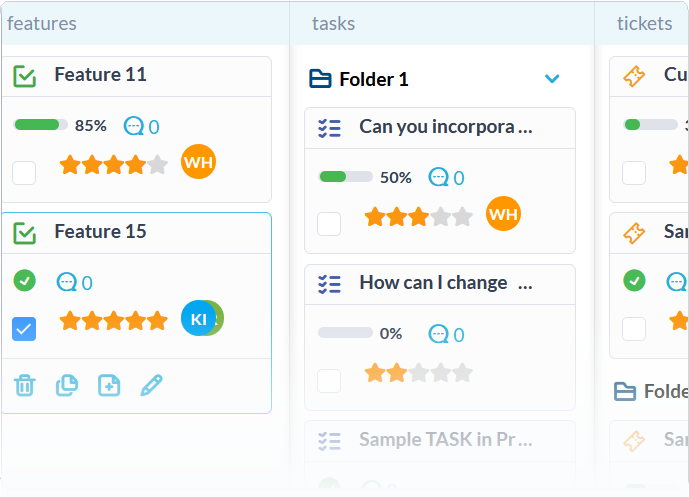The height and width of the screenshot is (497, 689).
Task: Click Feature 15 green completed status icon
Action: coord(25,280)
